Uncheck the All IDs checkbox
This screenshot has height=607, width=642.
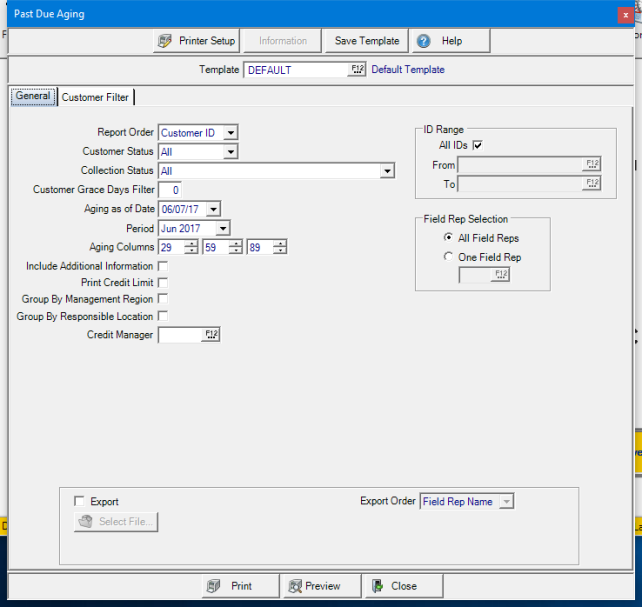(x=477, y=146)
